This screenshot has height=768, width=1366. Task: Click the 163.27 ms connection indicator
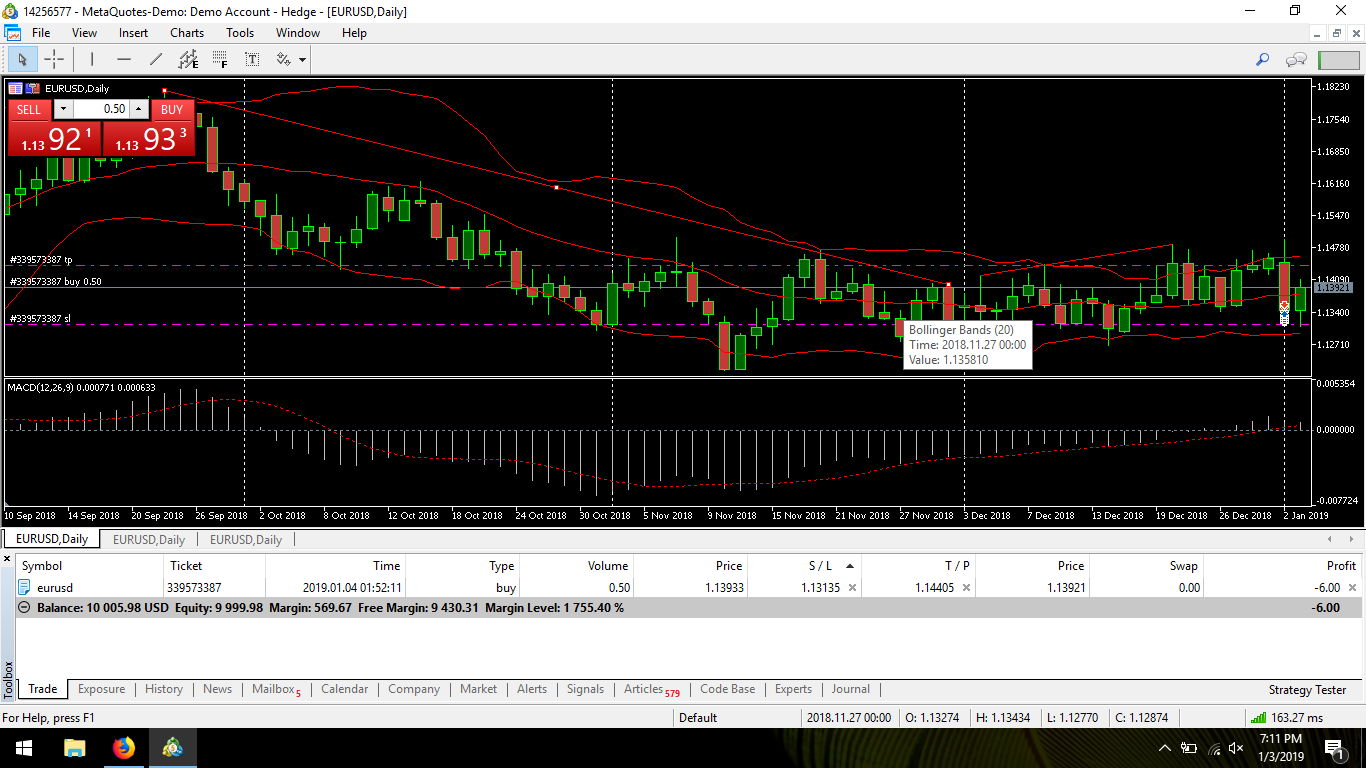[1288, 717]
